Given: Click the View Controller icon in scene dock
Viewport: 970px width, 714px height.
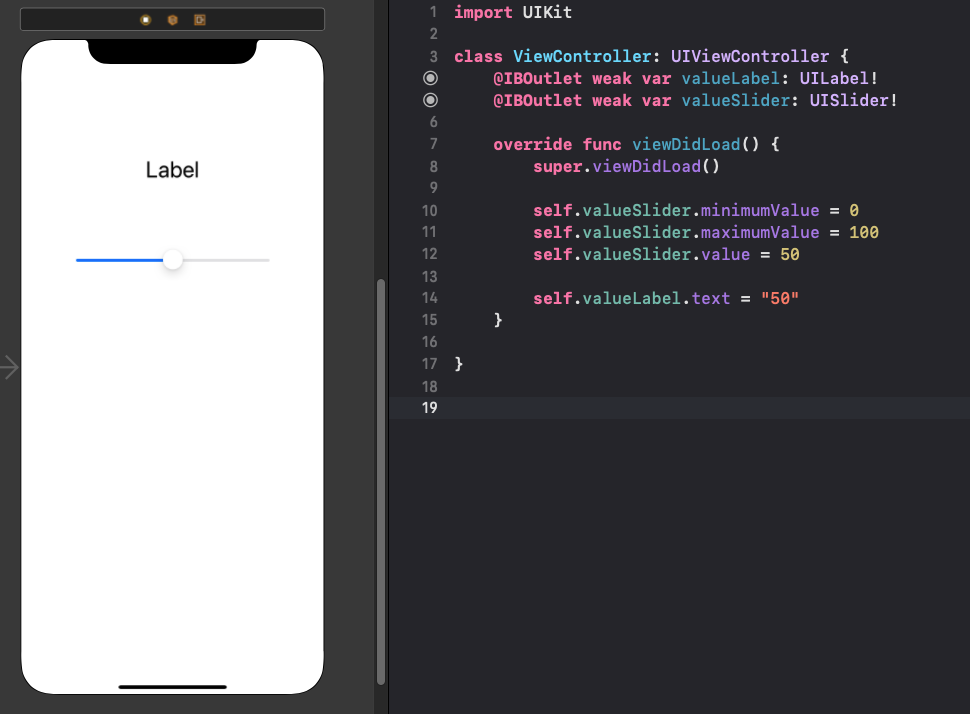Looking at the screenshot, I should (x=145, y=20).
